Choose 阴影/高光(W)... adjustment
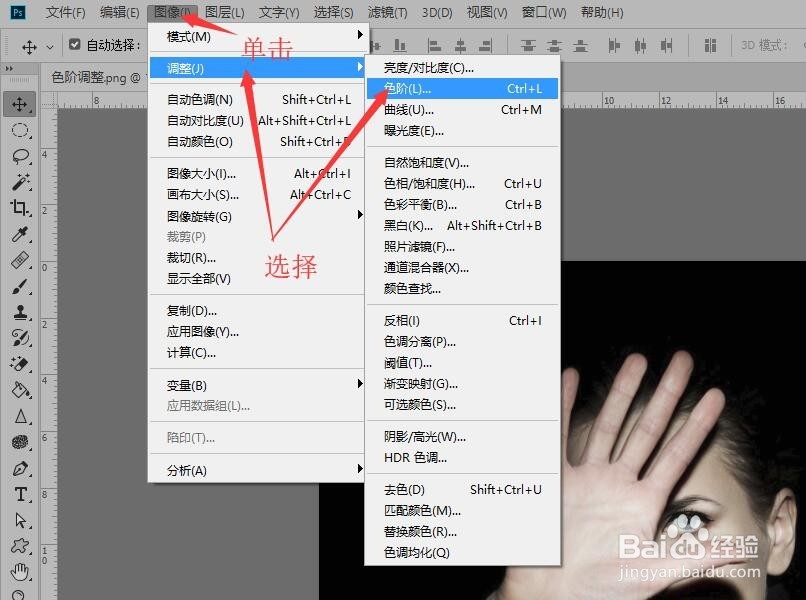The width and height of the screenshot is (806, 600). coord(462,437)
